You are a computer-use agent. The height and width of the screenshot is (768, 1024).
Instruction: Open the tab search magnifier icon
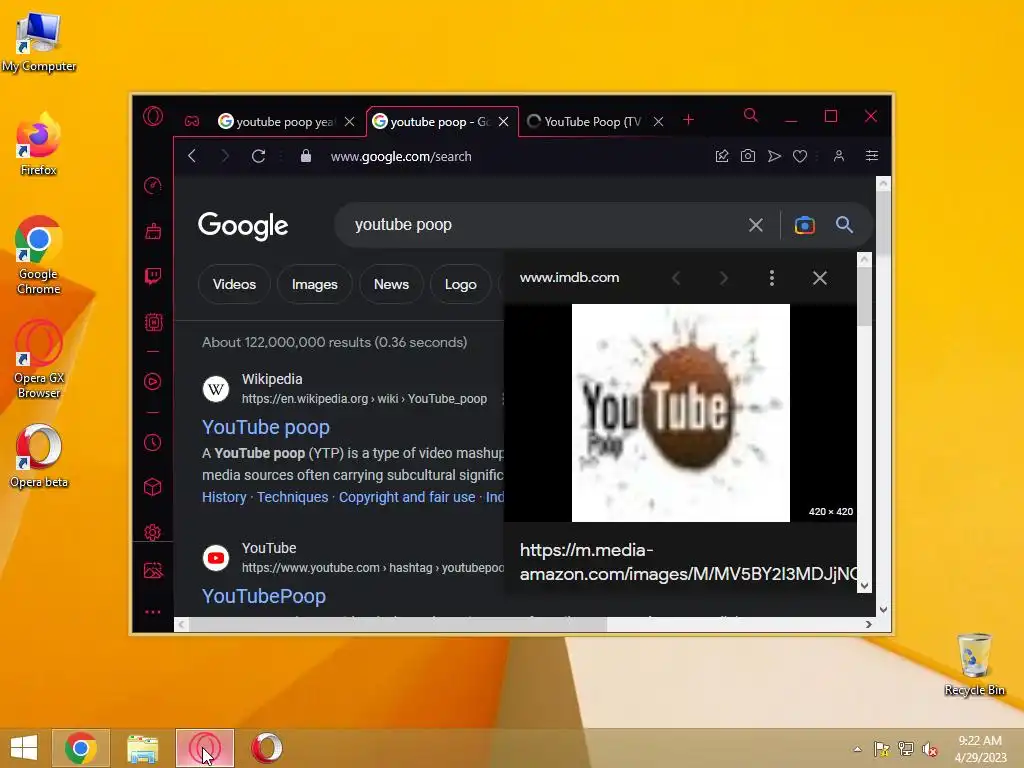coord(751,116)
